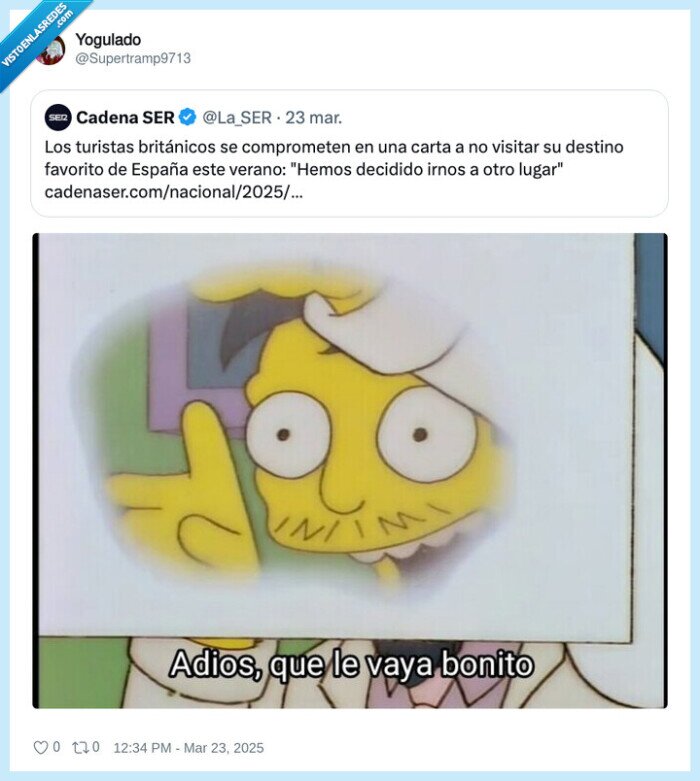Click the Cadena SER account name
Viewport: 700px width, 781px height.
click(x=125, y=118)
